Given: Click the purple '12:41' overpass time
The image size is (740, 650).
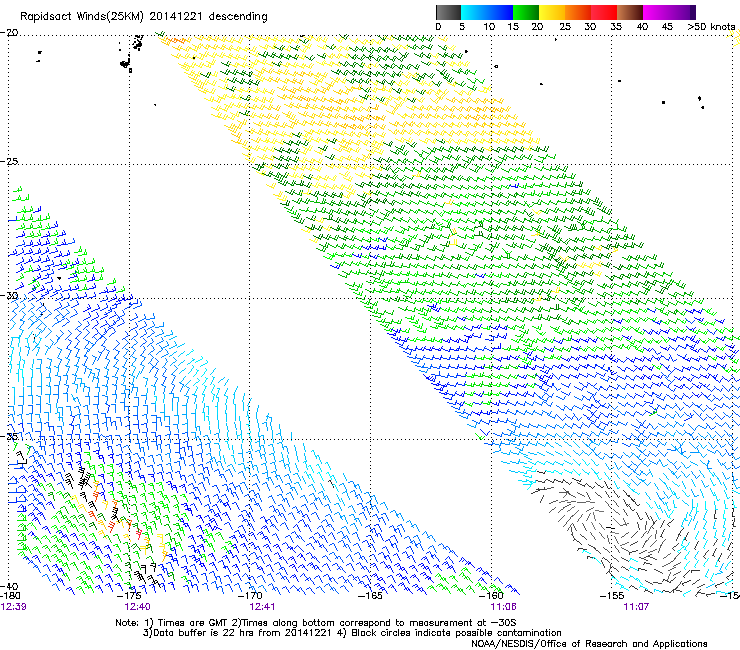Looking at the screenshot, I should [262, 607].
